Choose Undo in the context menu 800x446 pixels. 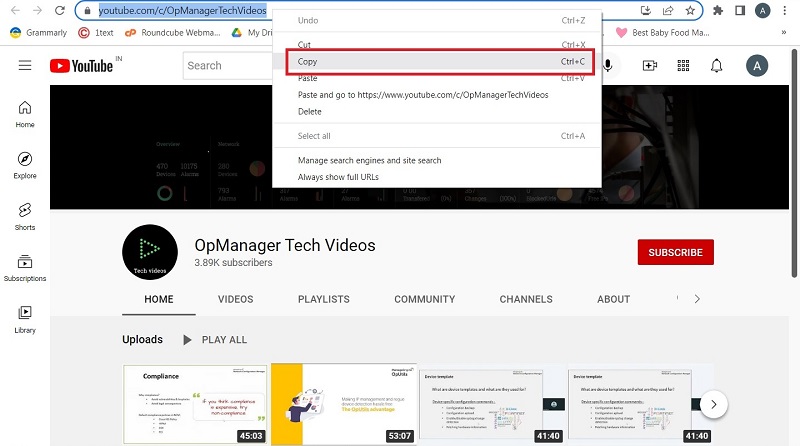pyautogui.click(x=437, y=20)
